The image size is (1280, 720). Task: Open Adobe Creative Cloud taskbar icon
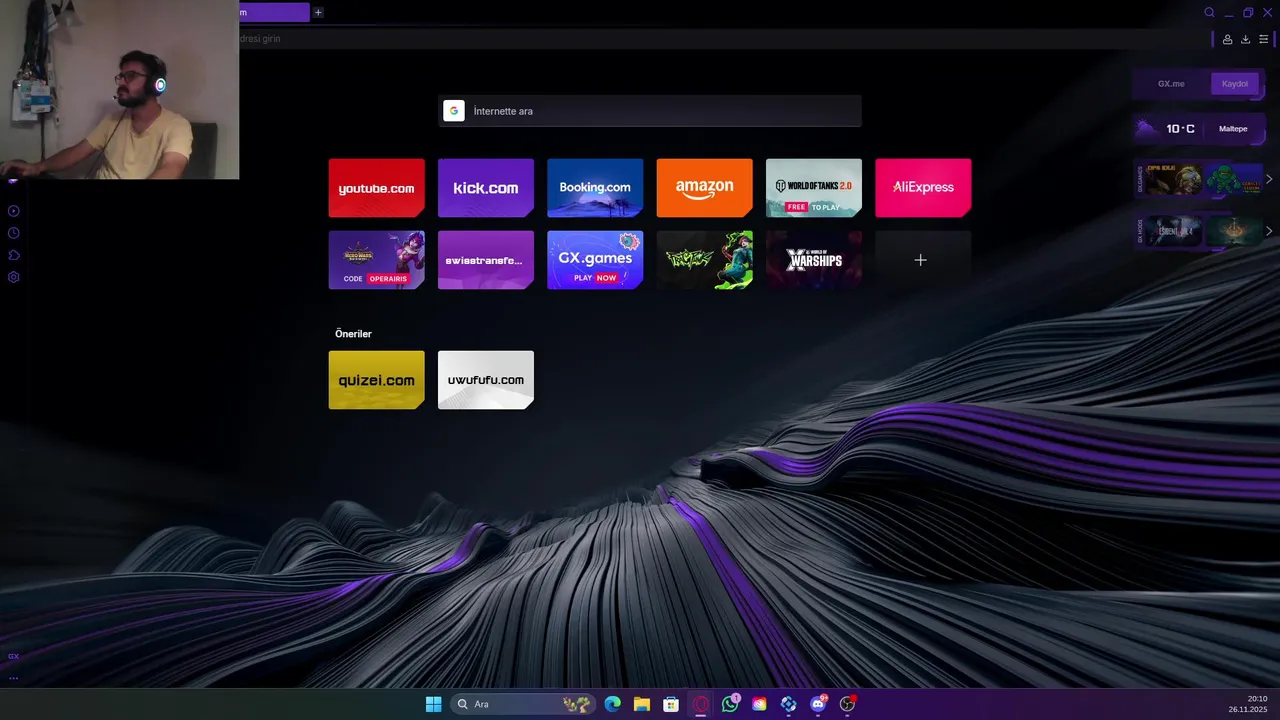759,704
